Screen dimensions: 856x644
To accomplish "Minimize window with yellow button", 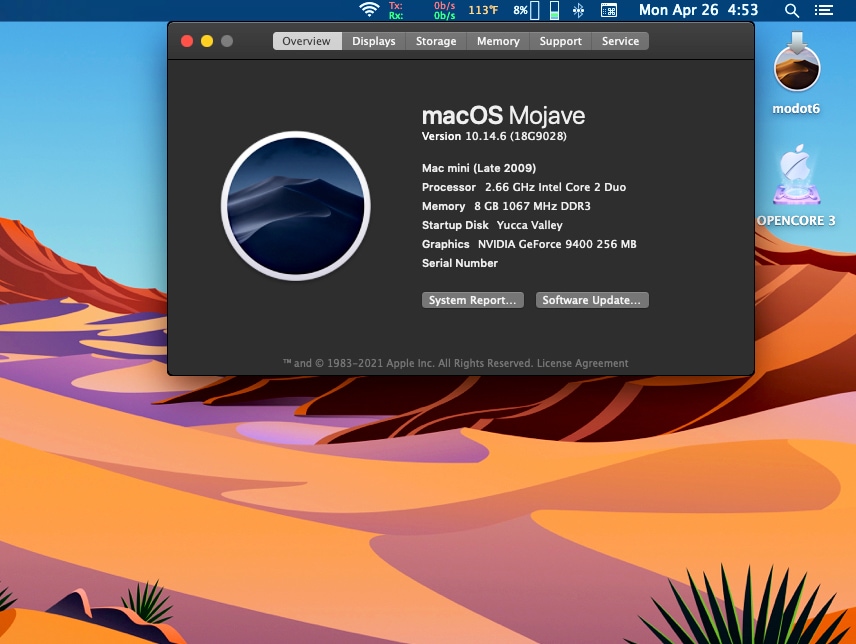I will (207, 41).
